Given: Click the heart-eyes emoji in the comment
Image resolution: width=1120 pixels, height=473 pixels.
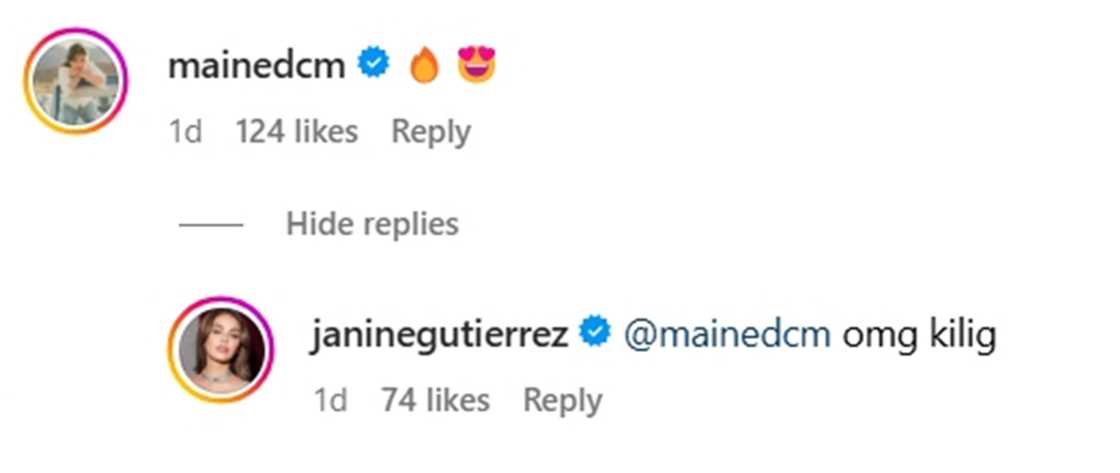Looking at the screenshot, I should point(476,66).
